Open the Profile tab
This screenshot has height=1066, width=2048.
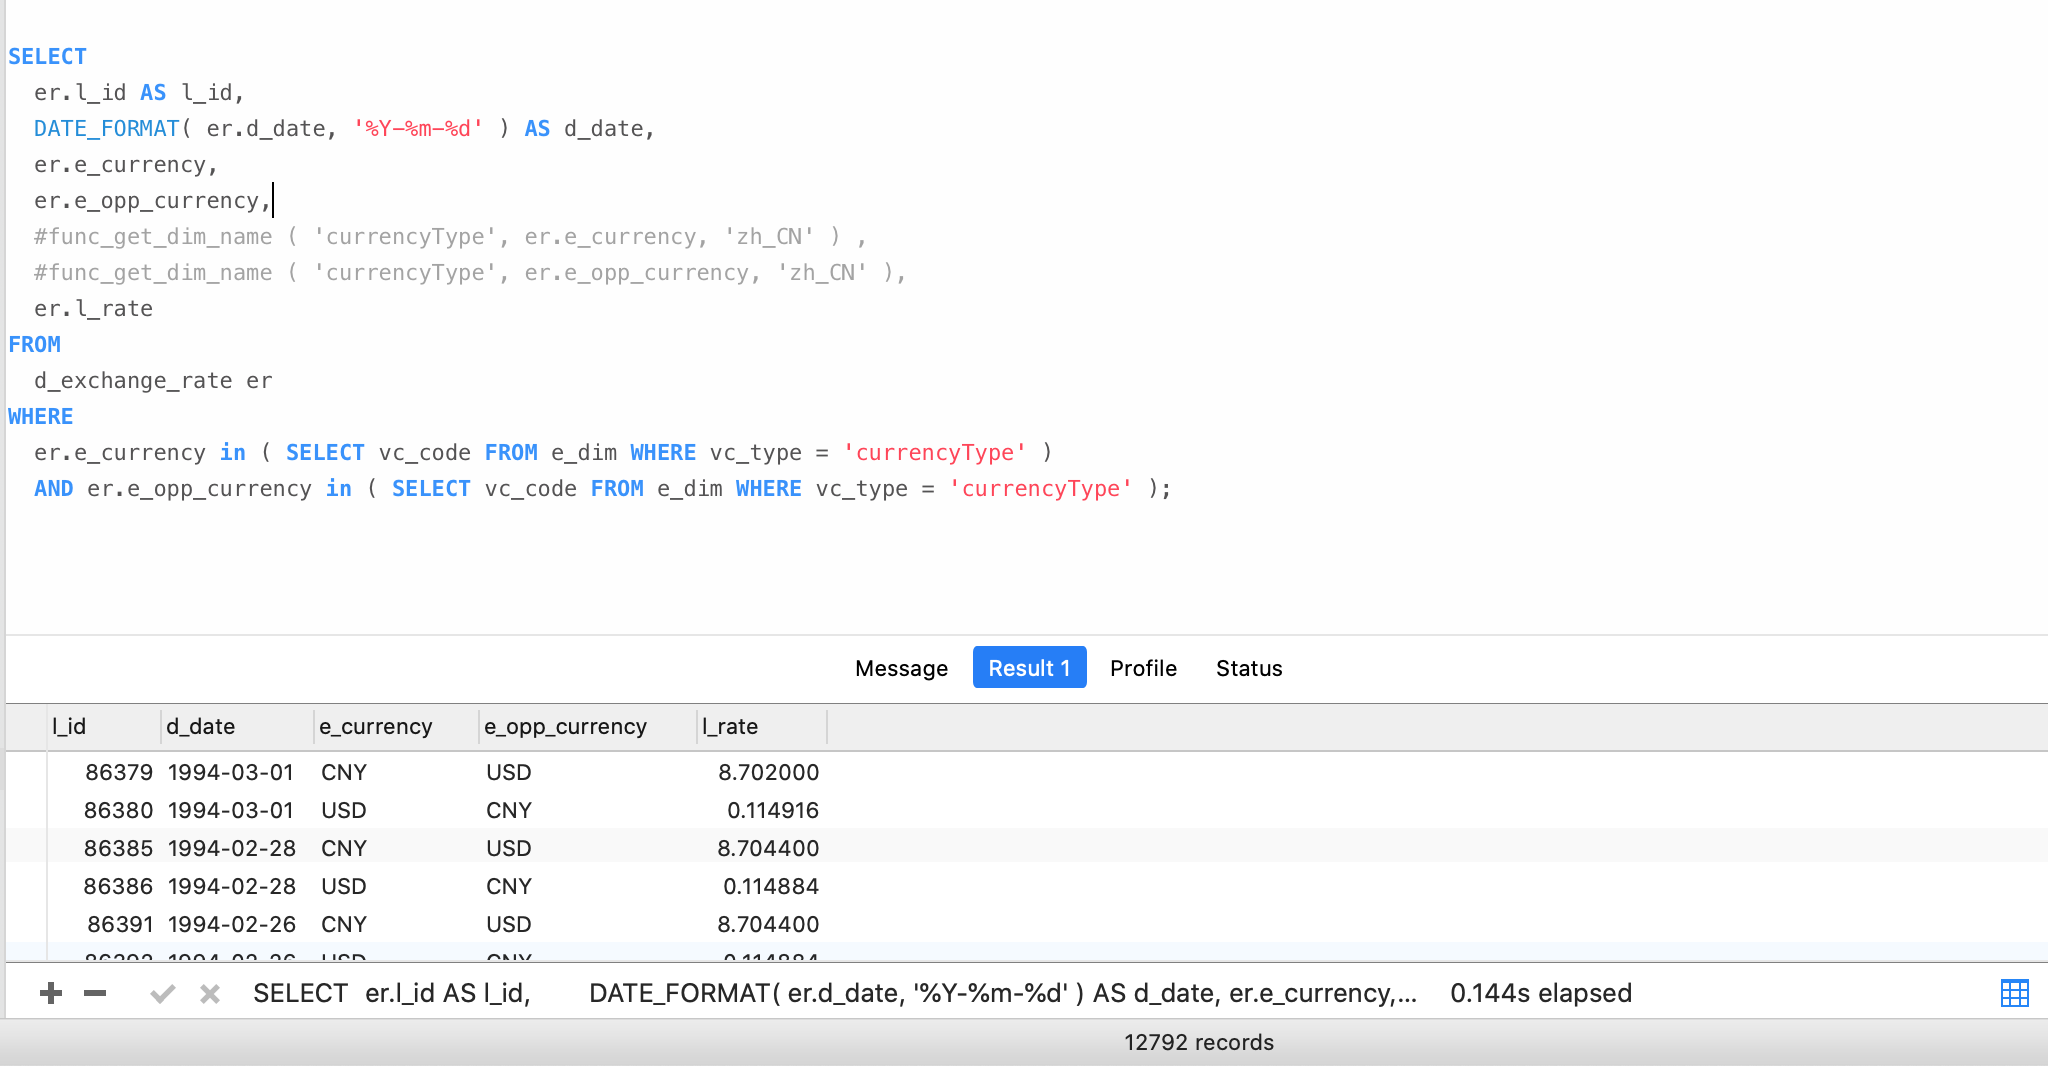click(x=1143, y=668)
